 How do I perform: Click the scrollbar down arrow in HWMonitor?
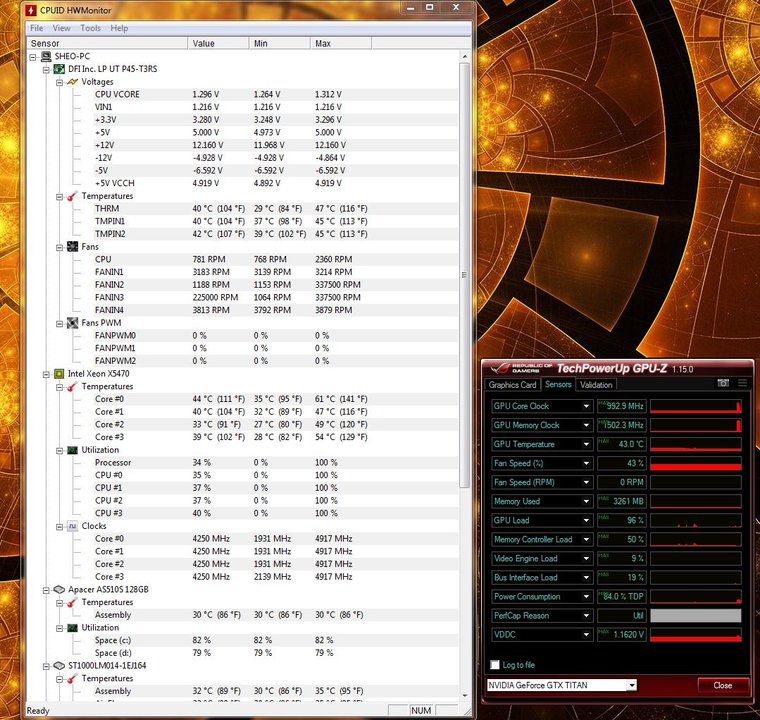click(x=464, y=696)
